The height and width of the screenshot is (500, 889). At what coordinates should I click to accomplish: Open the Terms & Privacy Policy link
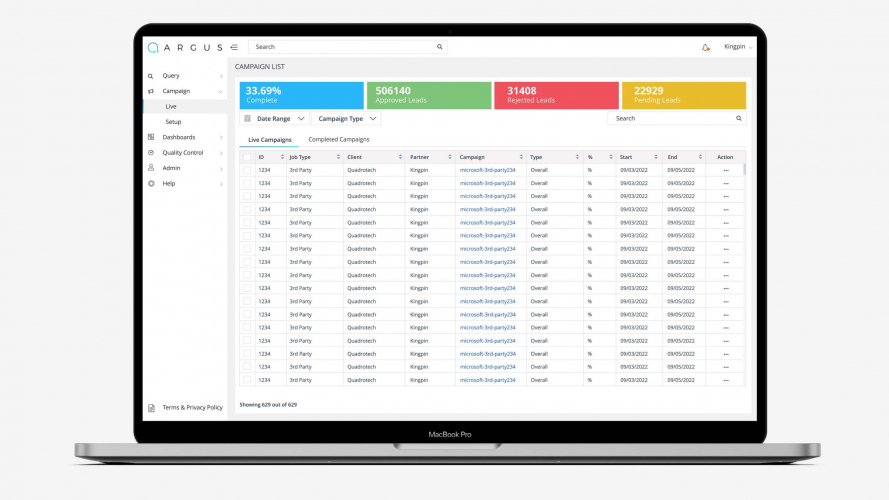click(x=192, y=408)
